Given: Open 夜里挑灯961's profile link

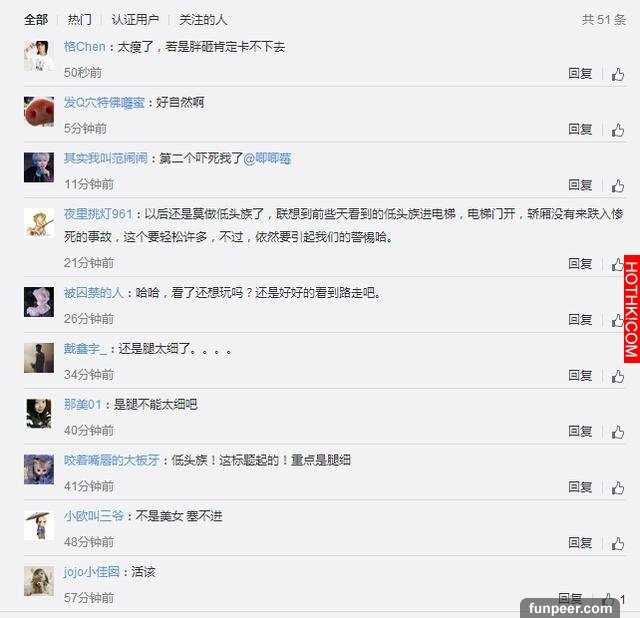Looking at the screenshot, I should 98,214.
